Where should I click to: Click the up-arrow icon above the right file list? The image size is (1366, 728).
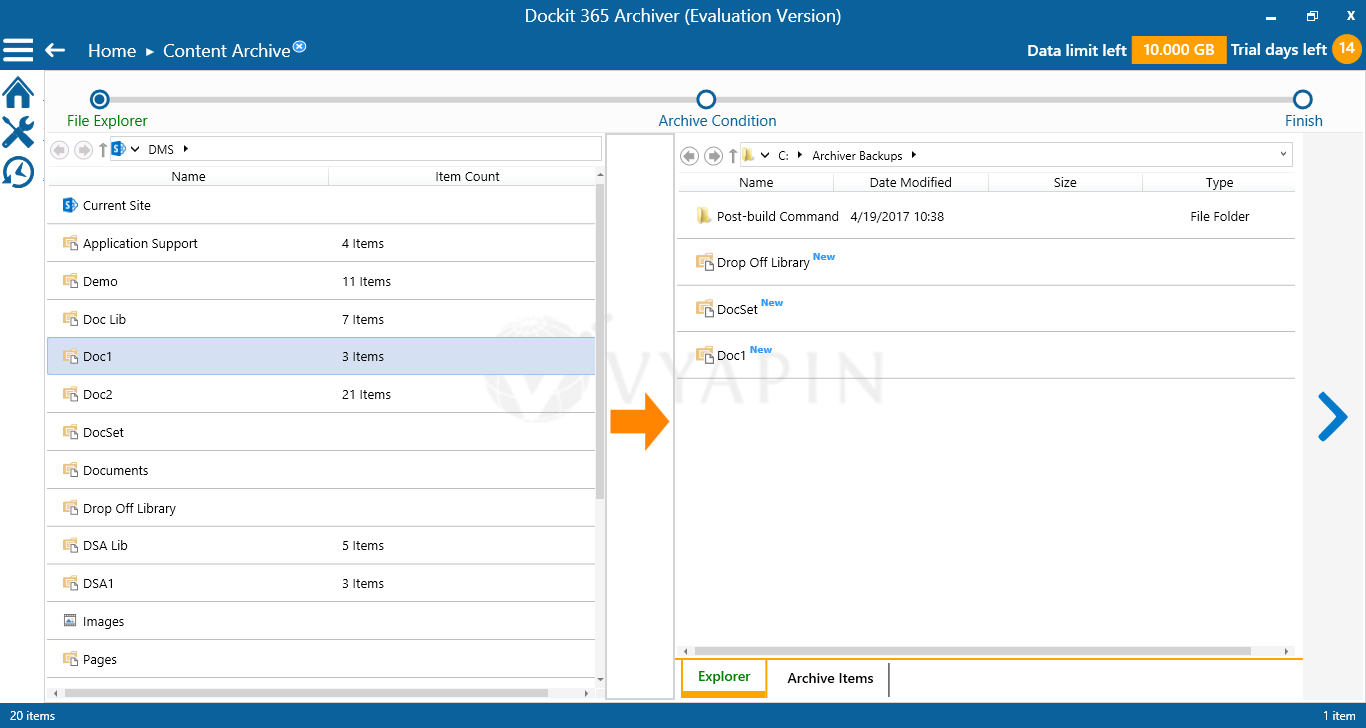(733, 155)
